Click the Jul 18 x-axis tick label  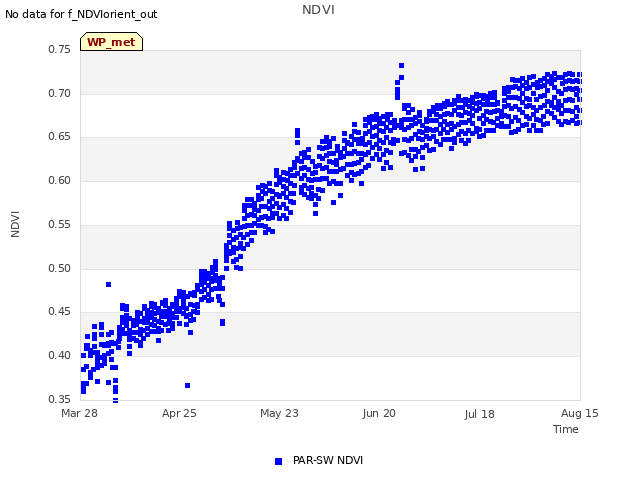pos(480,414)
